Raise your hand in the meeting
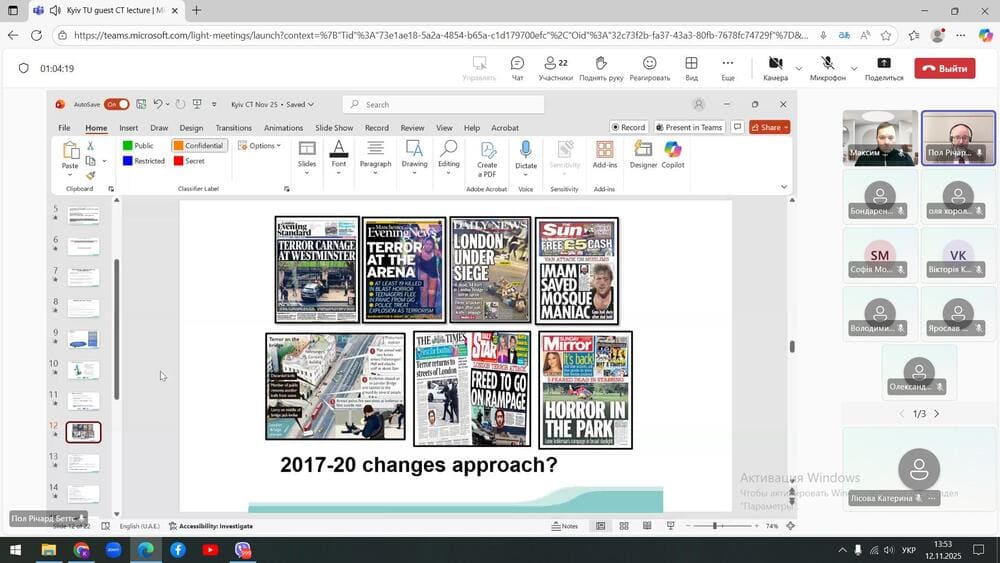The height and width of the screenshot is (563, 1000). click(601, 67)
